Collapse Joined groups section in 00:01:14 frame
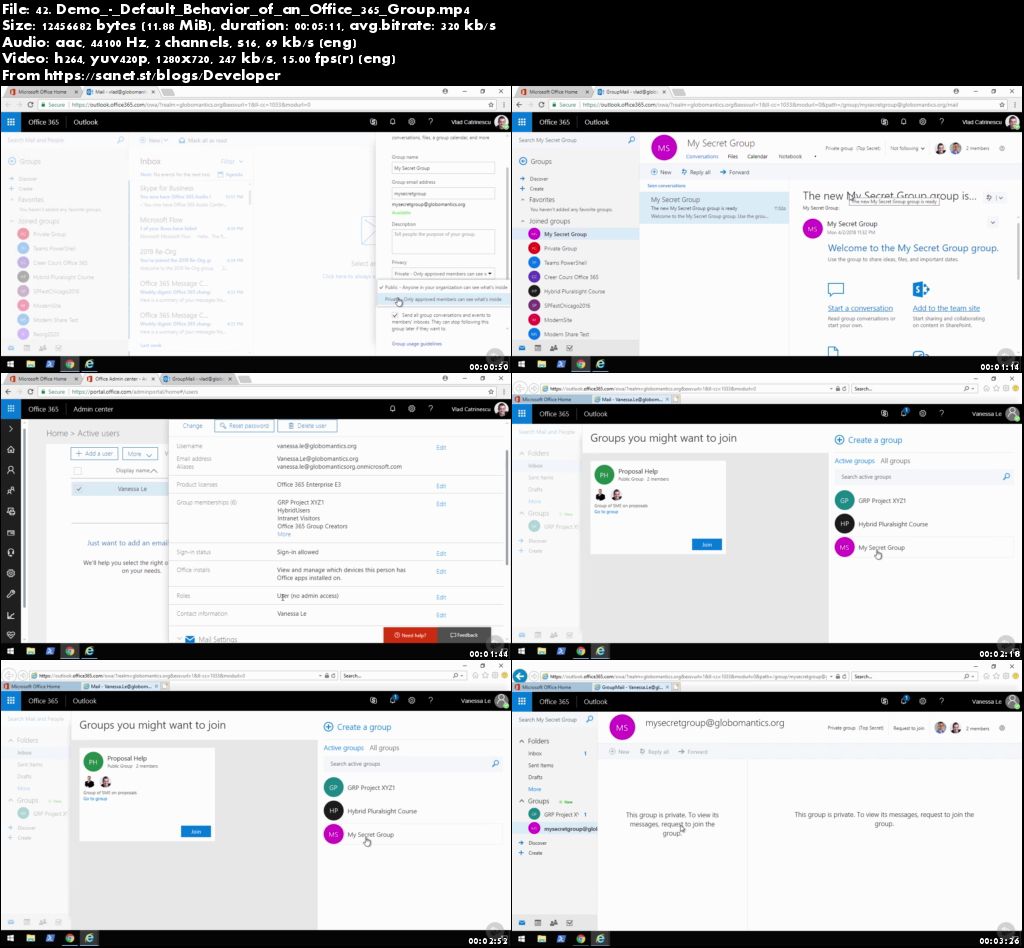 522,221
